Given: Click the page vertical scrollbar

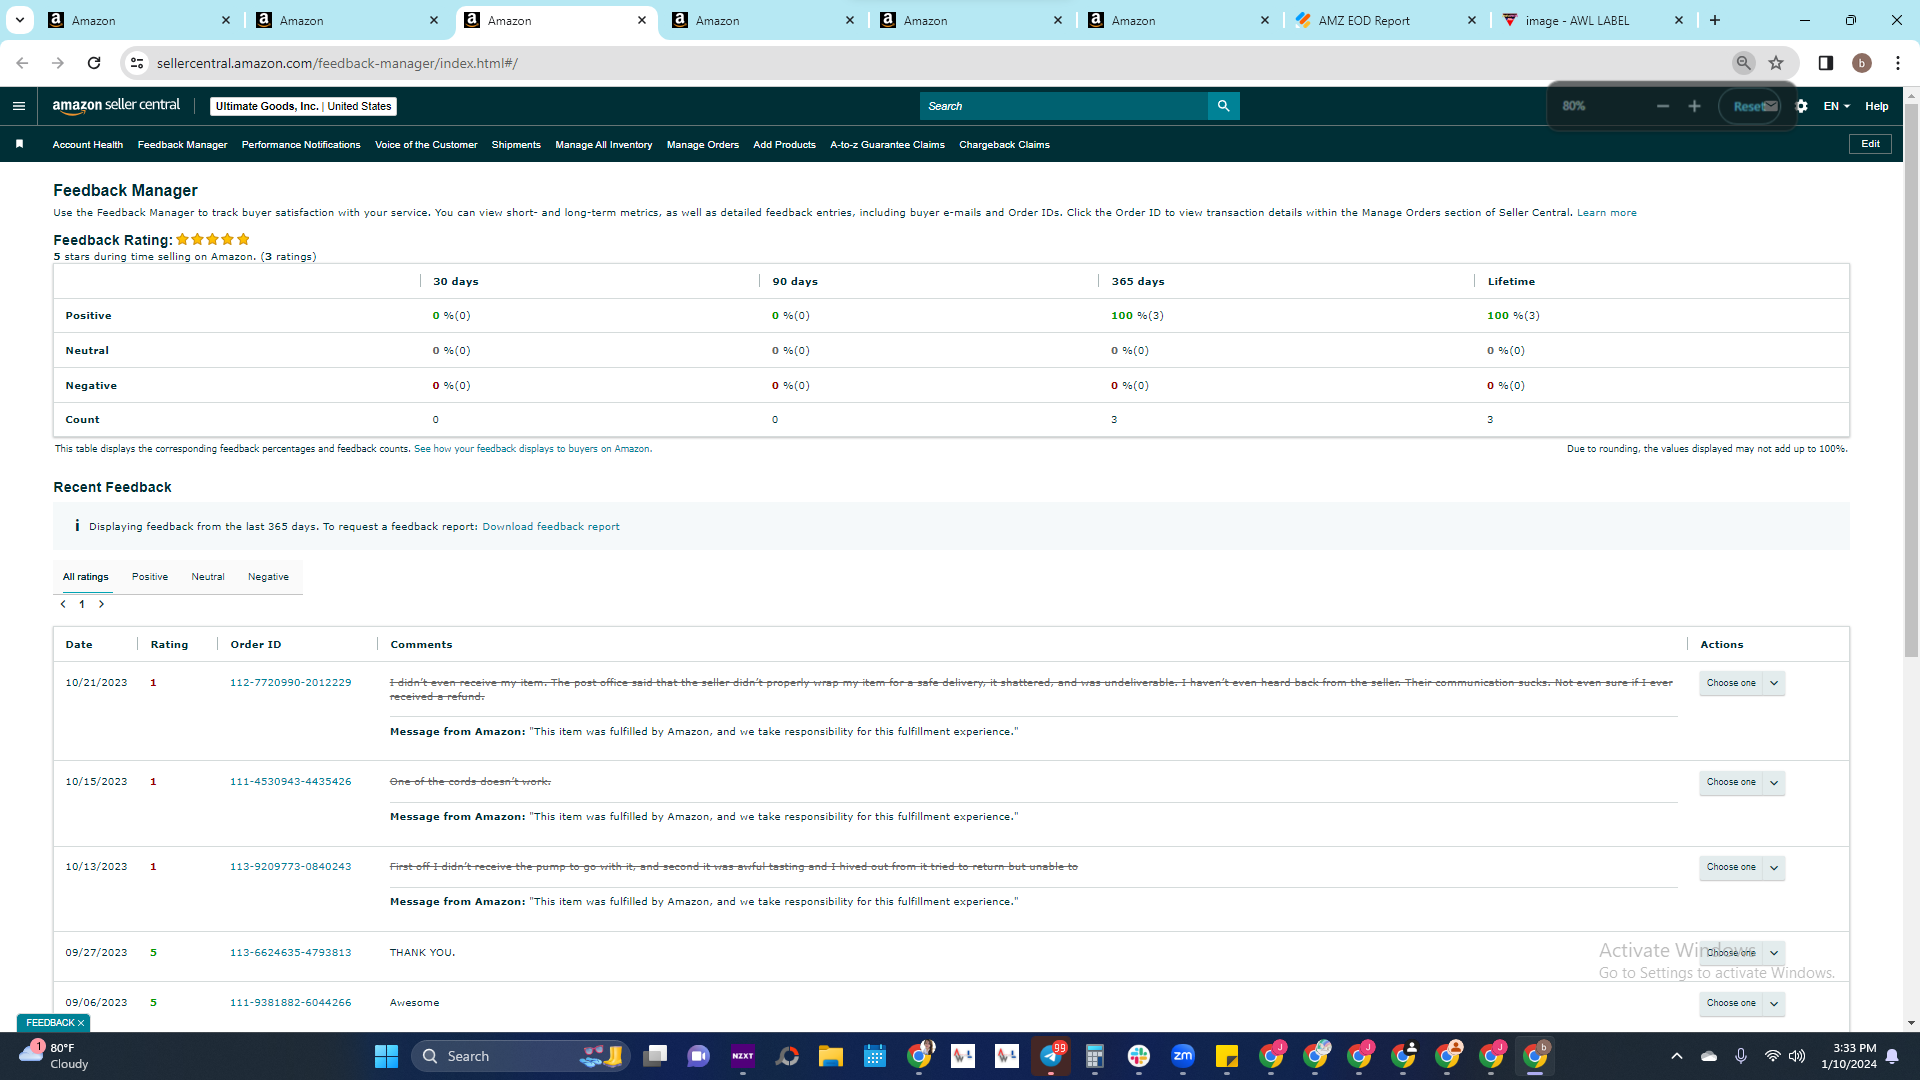Looking at the screenshot, I should click(x=1911, y=378).
